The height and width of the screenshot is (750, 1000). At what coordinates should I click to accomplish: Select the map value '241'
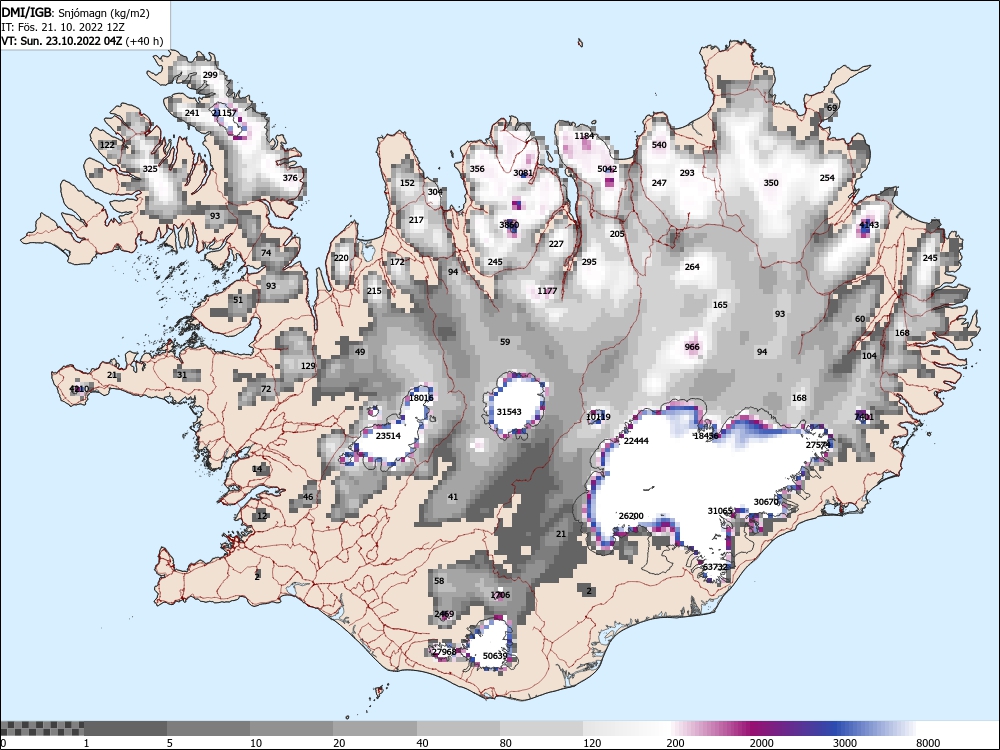coord(192,113)
